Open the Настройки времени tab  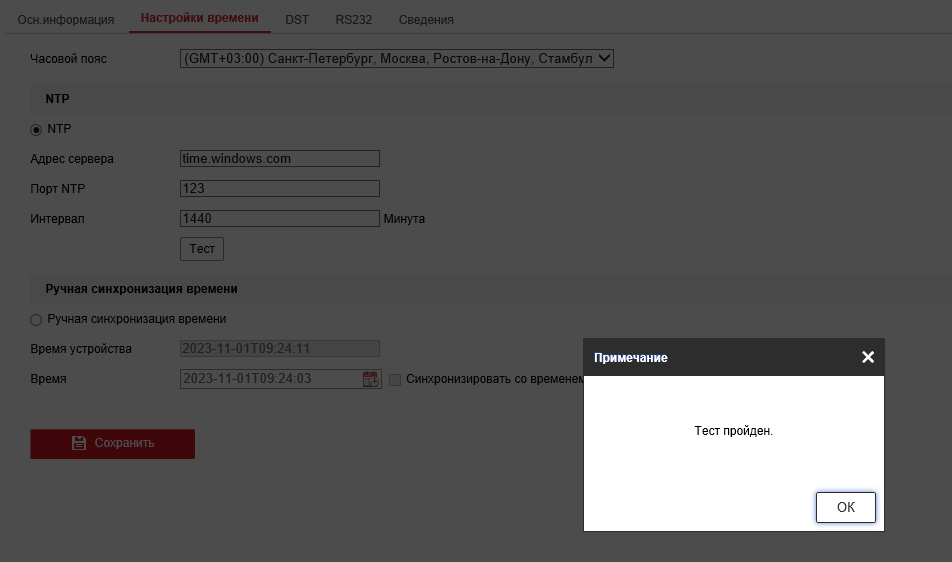pos(200,18)
